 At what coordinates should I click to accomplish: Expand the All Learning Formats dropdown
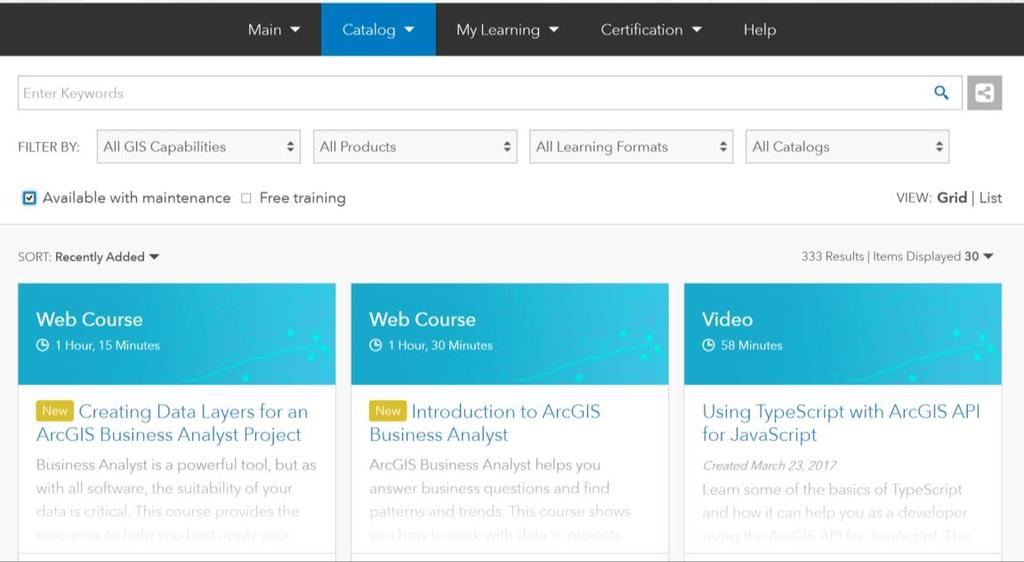(x=632, y=147)
